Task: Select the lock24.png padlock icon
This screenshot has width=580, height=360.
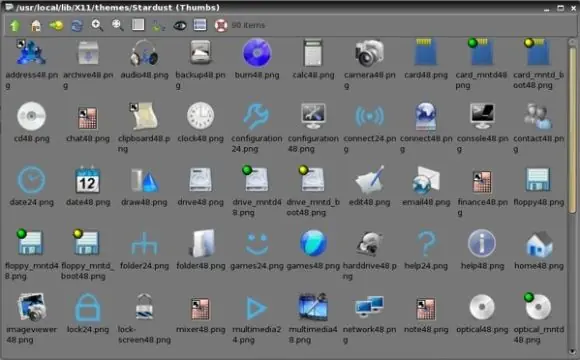Action: (88, 307)
